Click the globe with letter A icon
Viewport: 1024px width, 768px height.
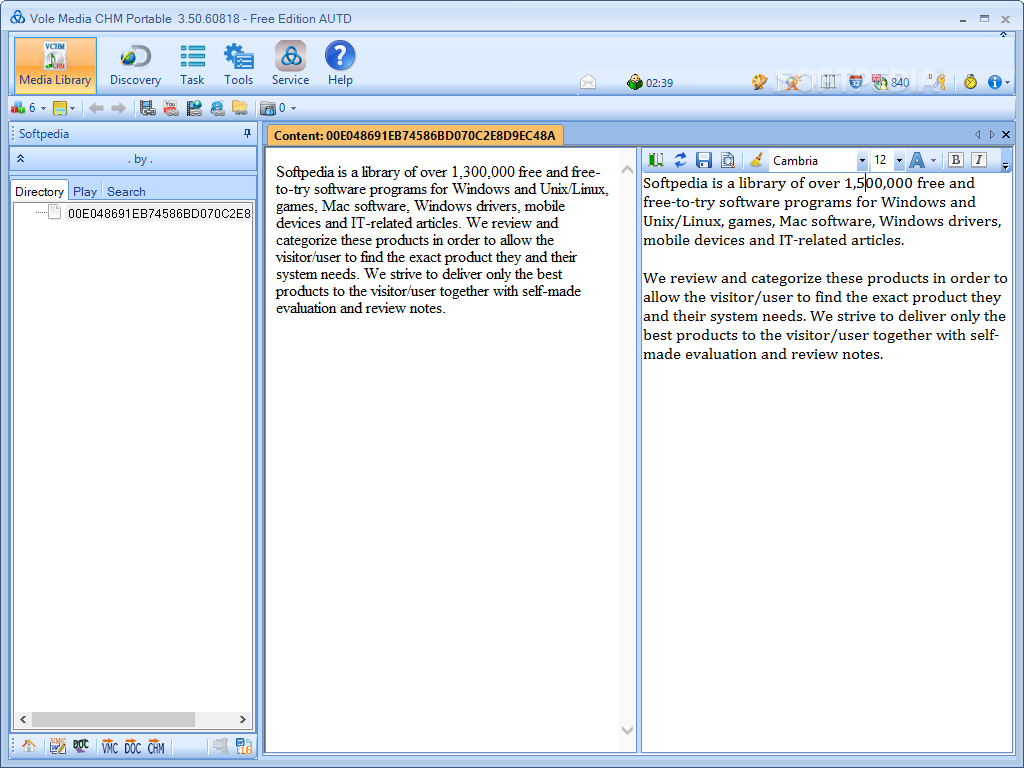(x=793, y=82)
